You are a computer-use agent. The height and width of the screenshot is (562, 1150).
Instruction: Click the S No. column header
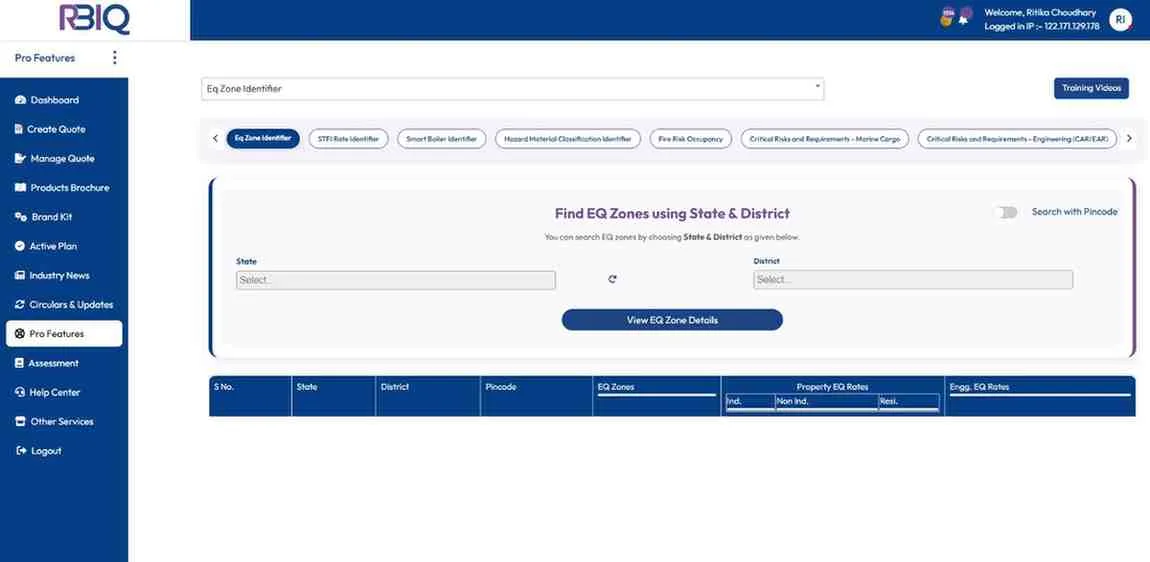click(250, 396)
